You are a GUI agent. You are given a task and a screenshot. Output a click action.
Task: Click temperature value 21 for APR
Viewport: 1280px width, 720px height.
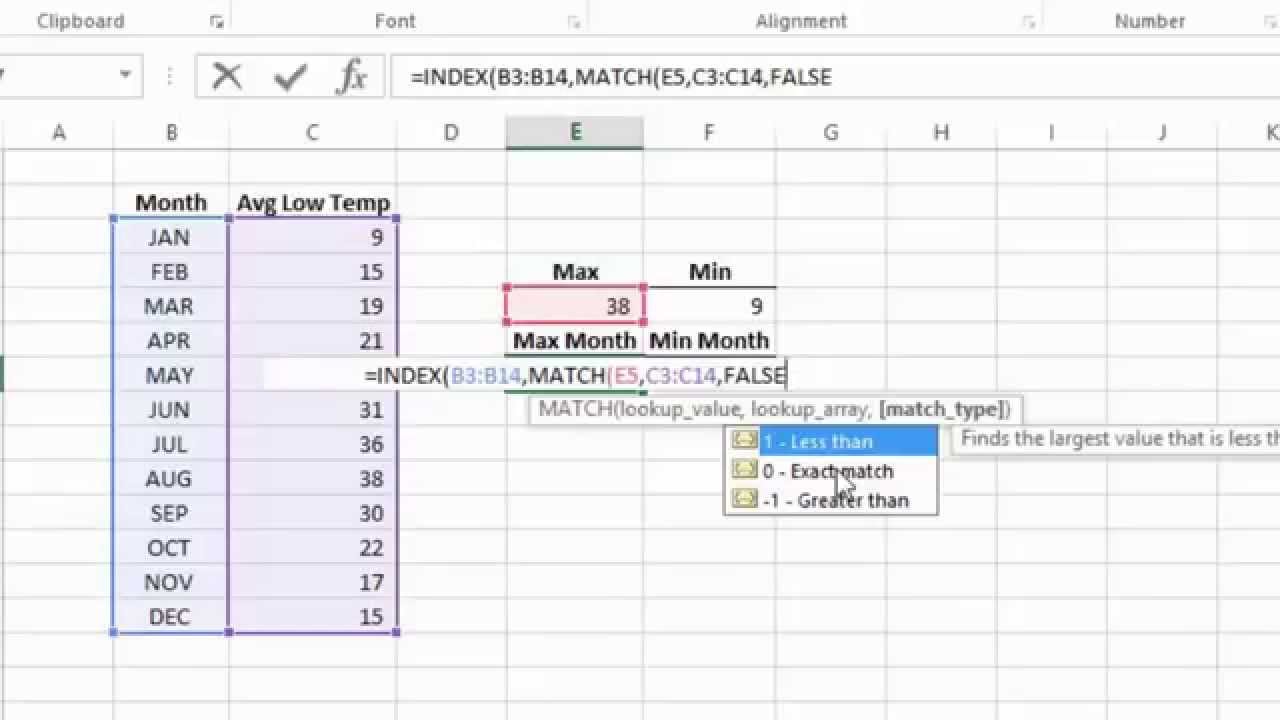pyautogui.click(x=313, y=341)
